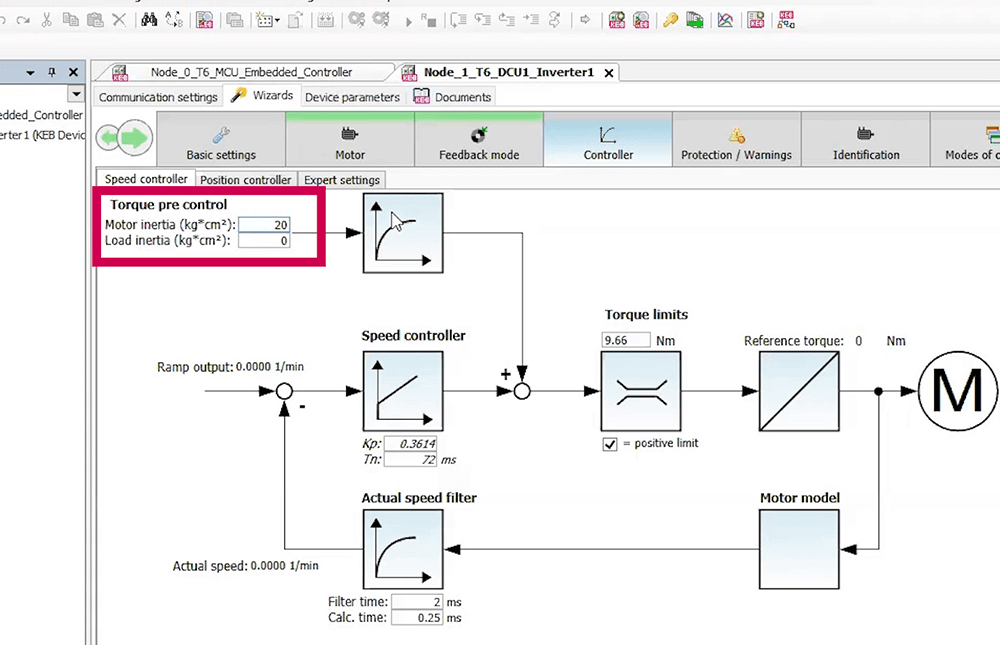Open the scope chart graph icon
The image size is (1000, 645).
point(725,20)
